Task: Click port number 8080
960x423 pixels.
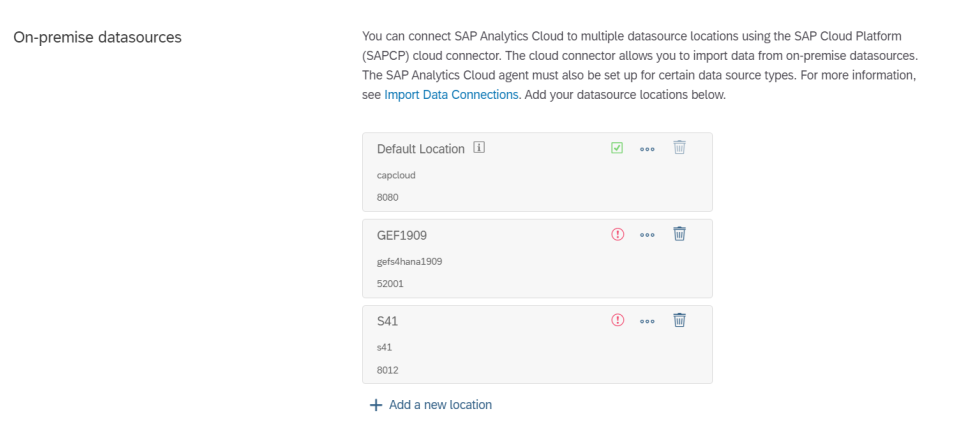Action: pos(388,198)
